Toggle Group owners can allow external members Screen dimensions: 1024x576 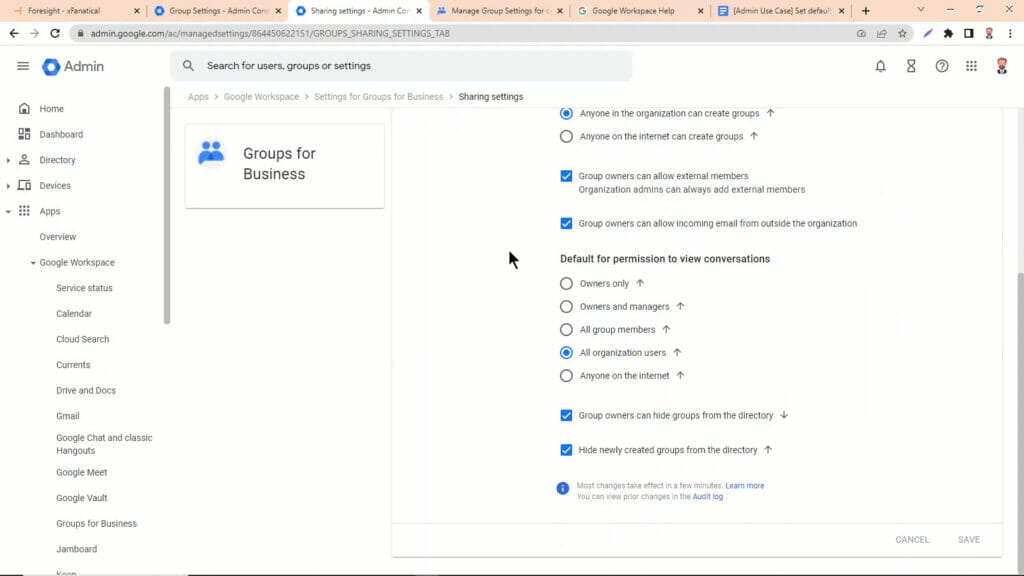pos(566,176)
